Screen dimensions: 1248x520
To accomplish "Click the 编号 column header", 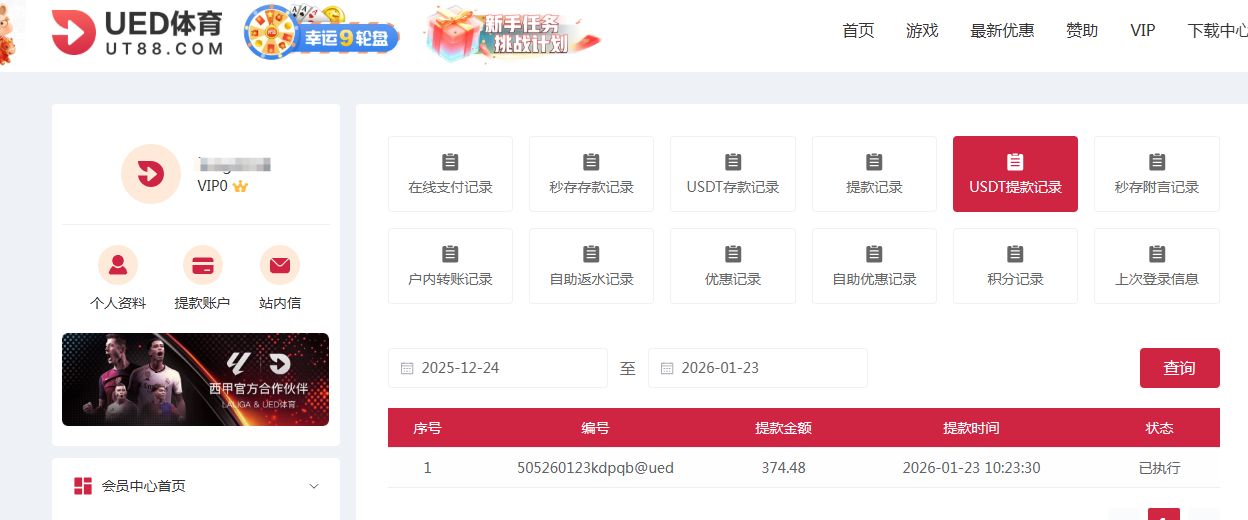I will coord(595,428).
